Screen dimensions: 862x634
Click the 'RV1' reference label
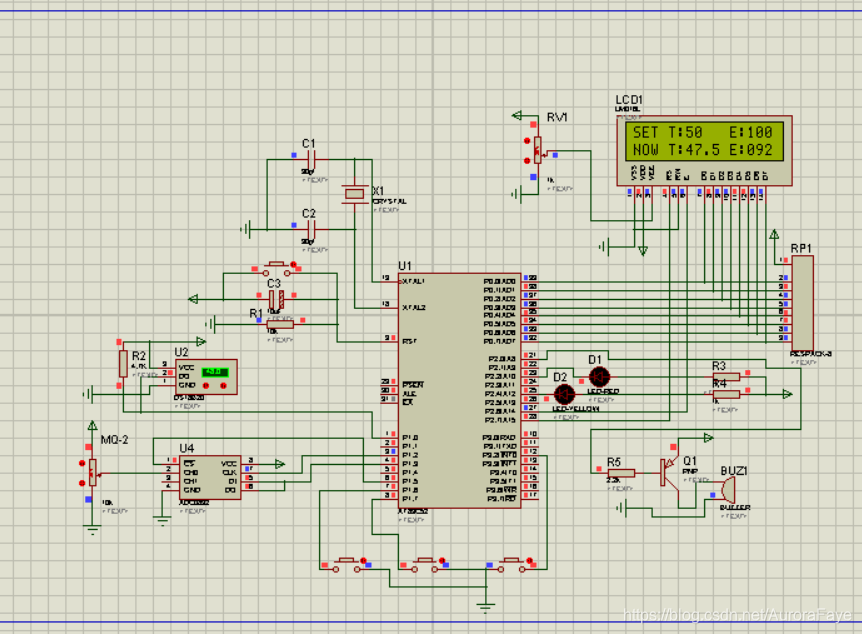pyautogui.click(x=557, y=117)
